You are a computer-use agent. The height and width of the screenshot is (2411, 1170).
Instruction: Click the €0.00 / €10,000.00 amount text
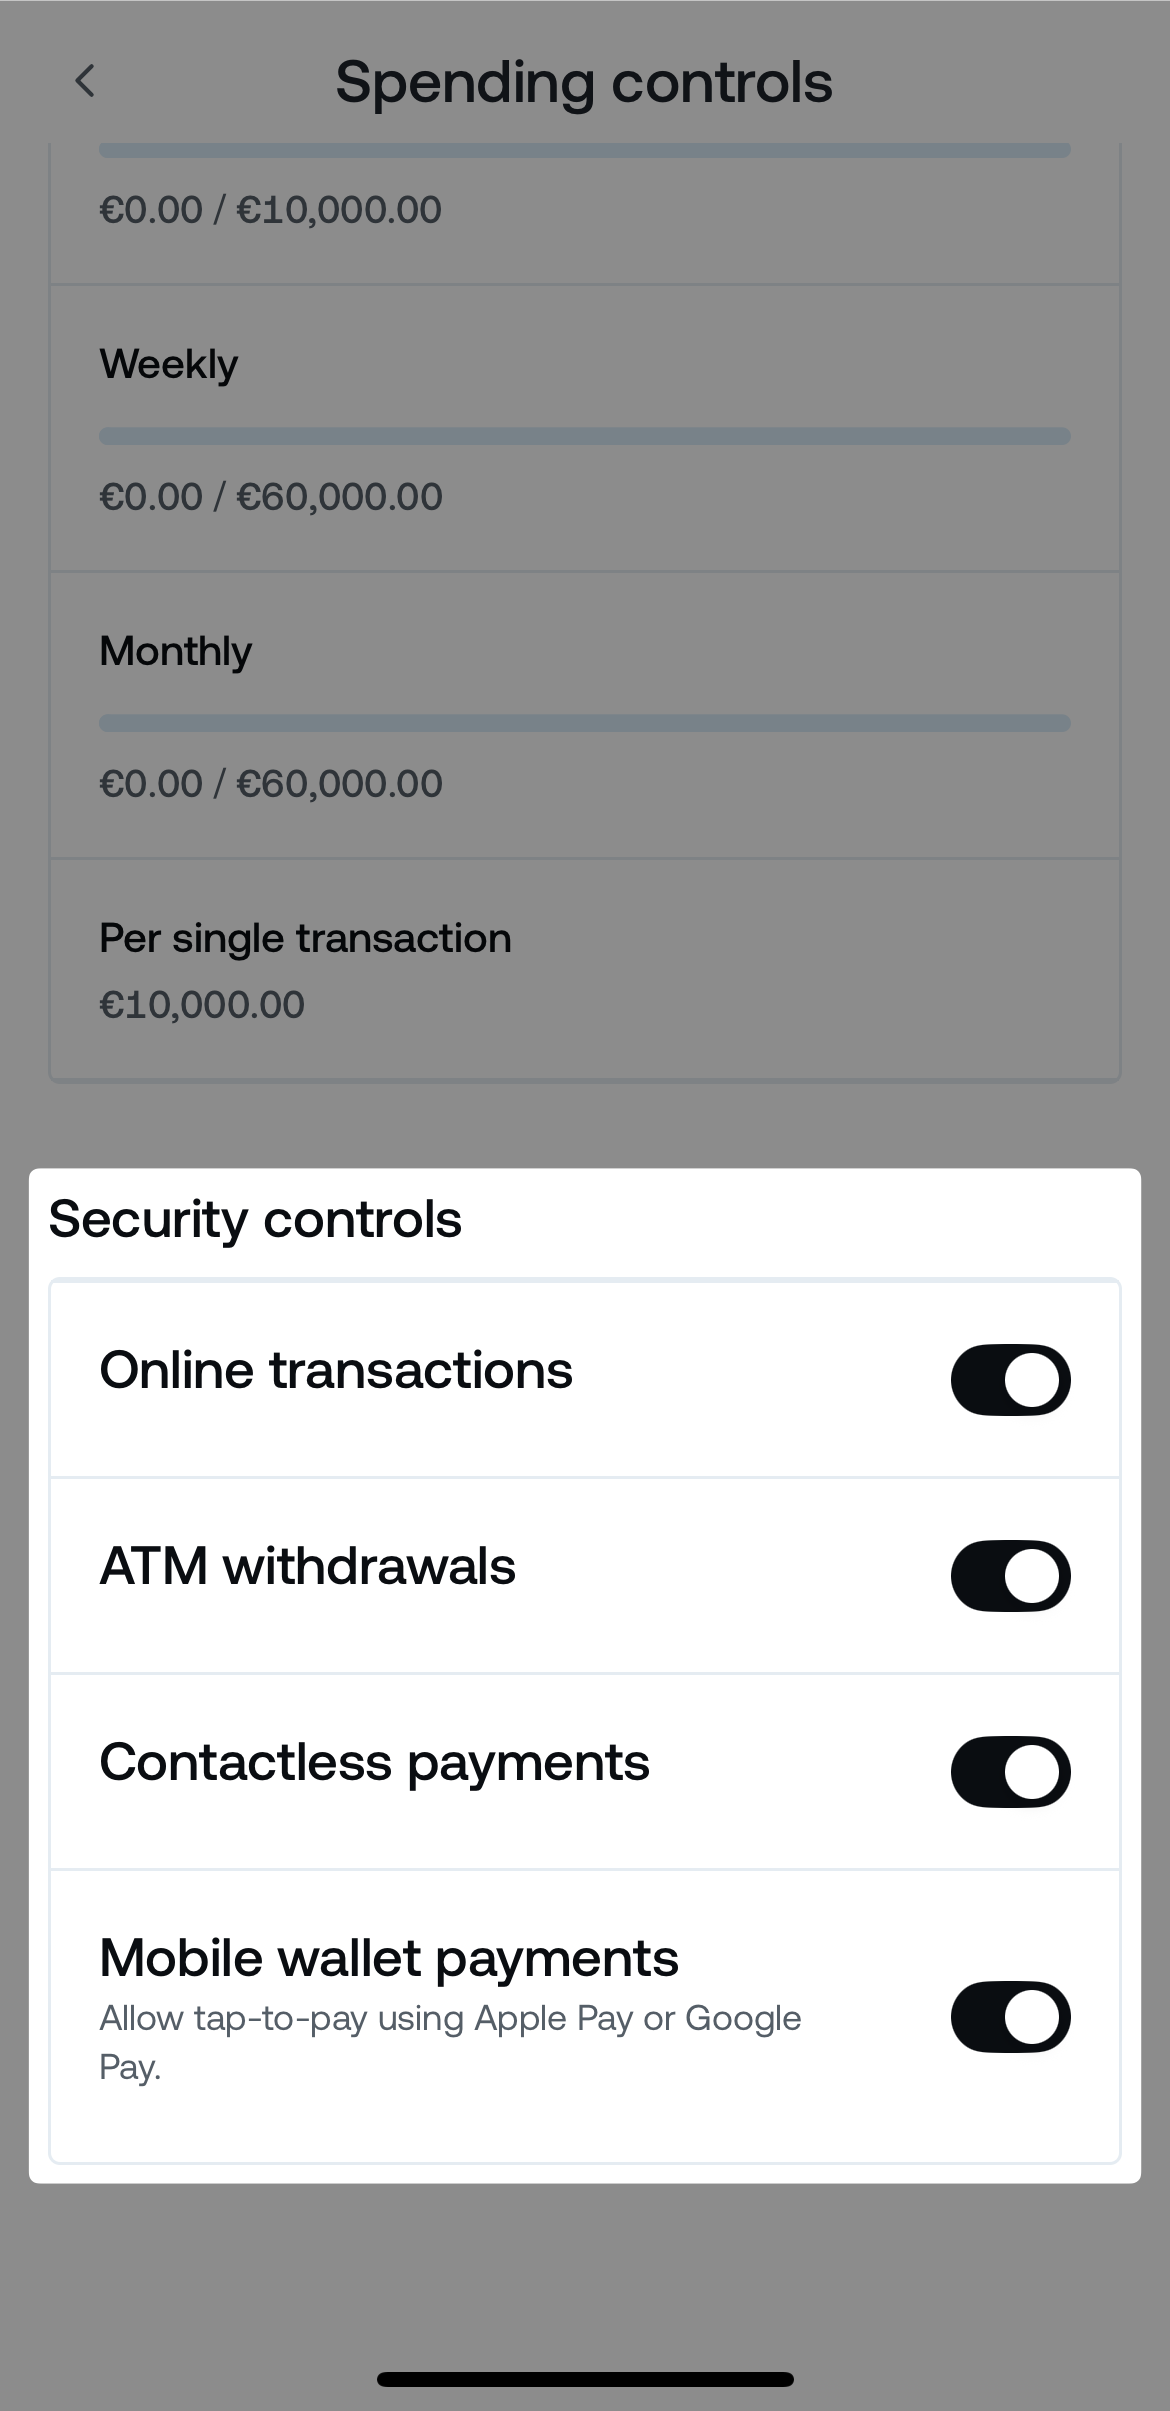[x=271, y=209]
